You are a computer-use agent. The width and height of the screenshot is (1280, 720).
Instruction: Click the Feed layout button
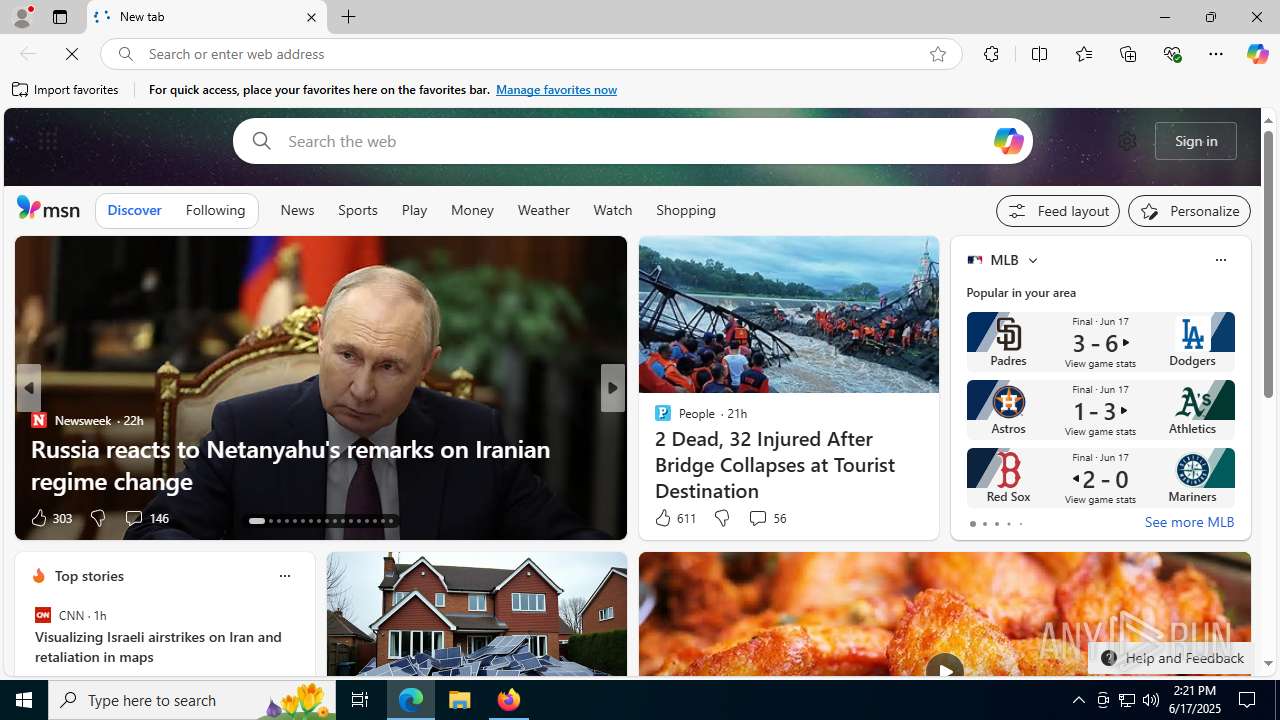[1057, 211]
